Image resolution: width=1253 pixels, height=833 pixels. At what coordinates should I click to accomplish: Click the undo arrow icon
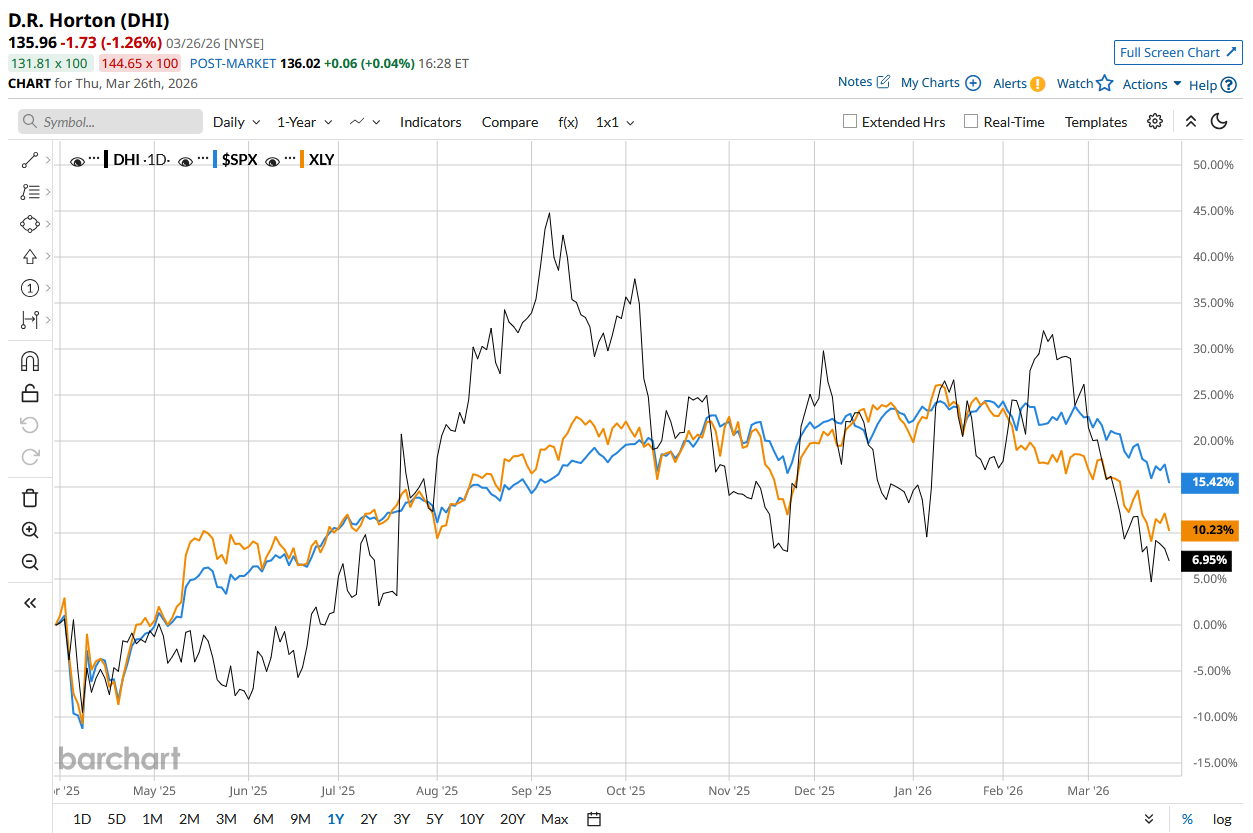tap(30, 425)
